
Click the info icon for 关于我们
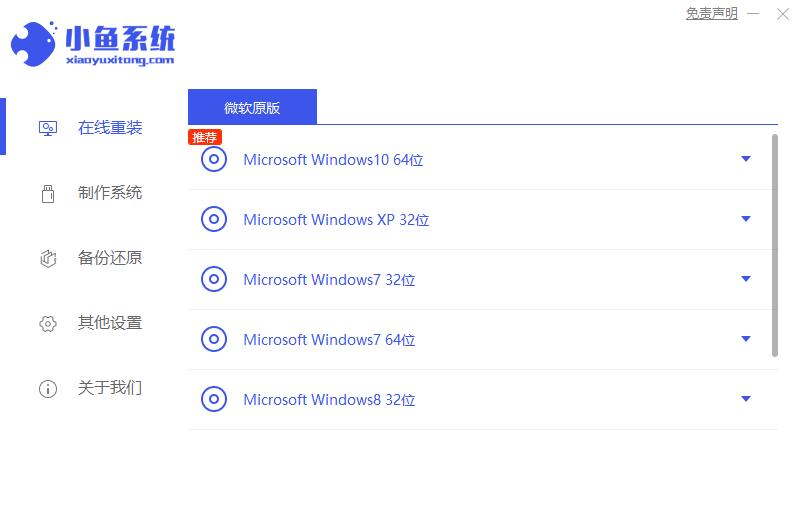(x=48, y=389)
